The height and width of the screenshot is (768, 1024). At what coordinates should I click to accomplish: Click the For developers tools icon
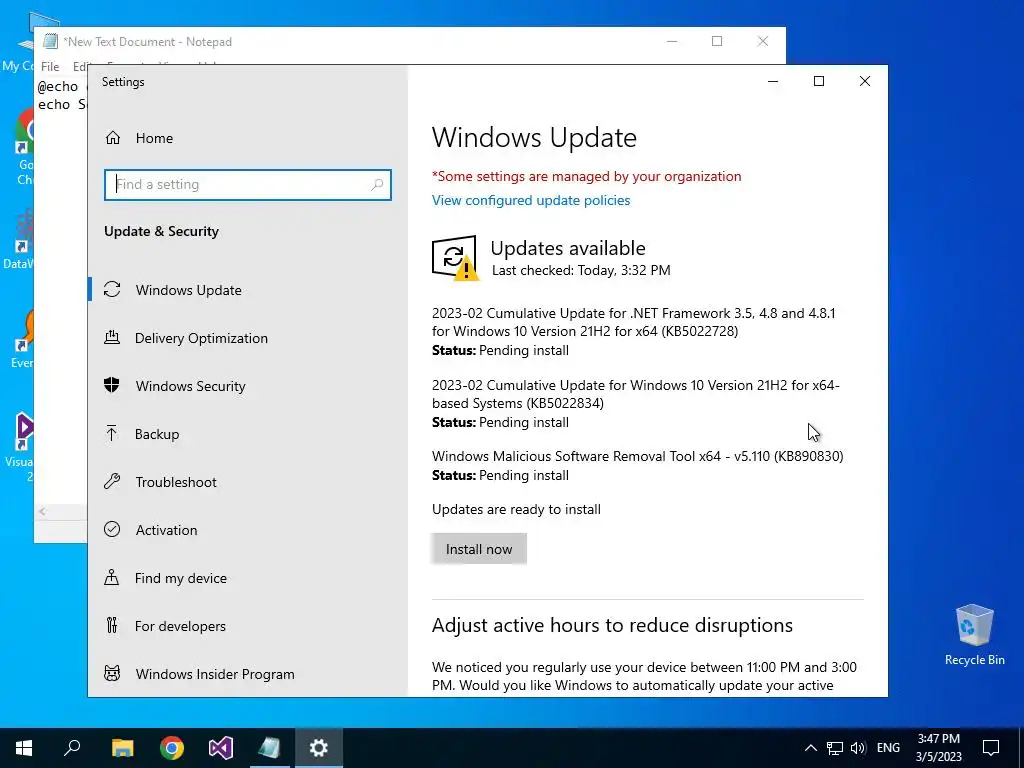[112, 625]
